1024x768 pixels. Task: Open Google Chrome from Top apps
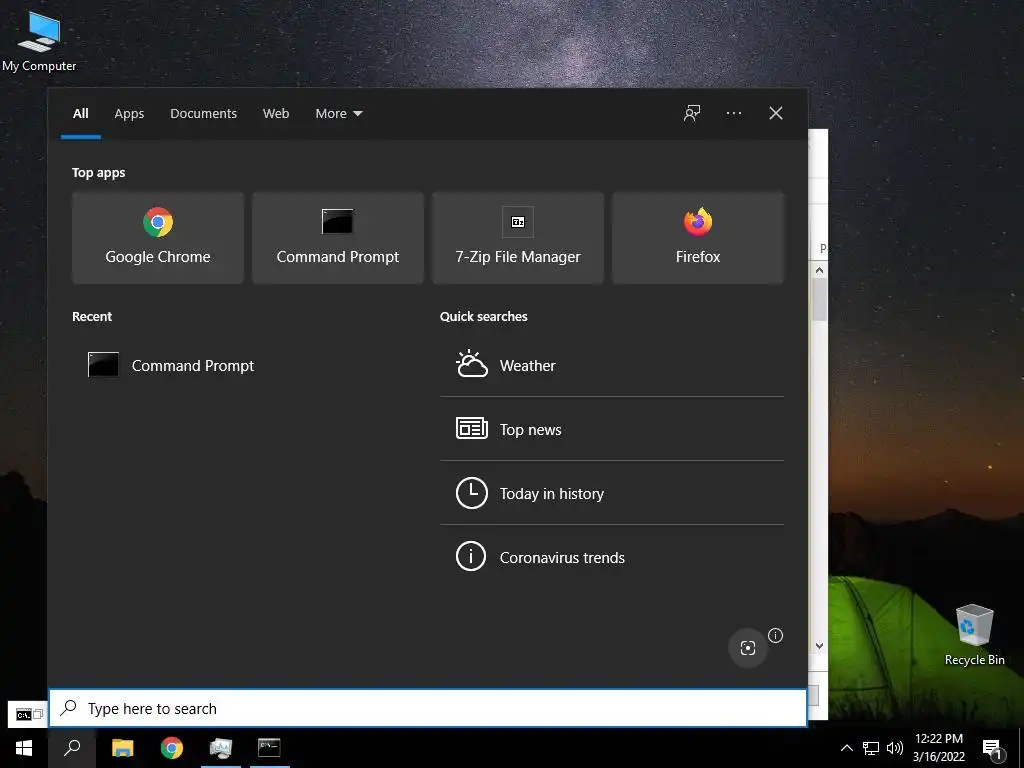coord(157,238)
